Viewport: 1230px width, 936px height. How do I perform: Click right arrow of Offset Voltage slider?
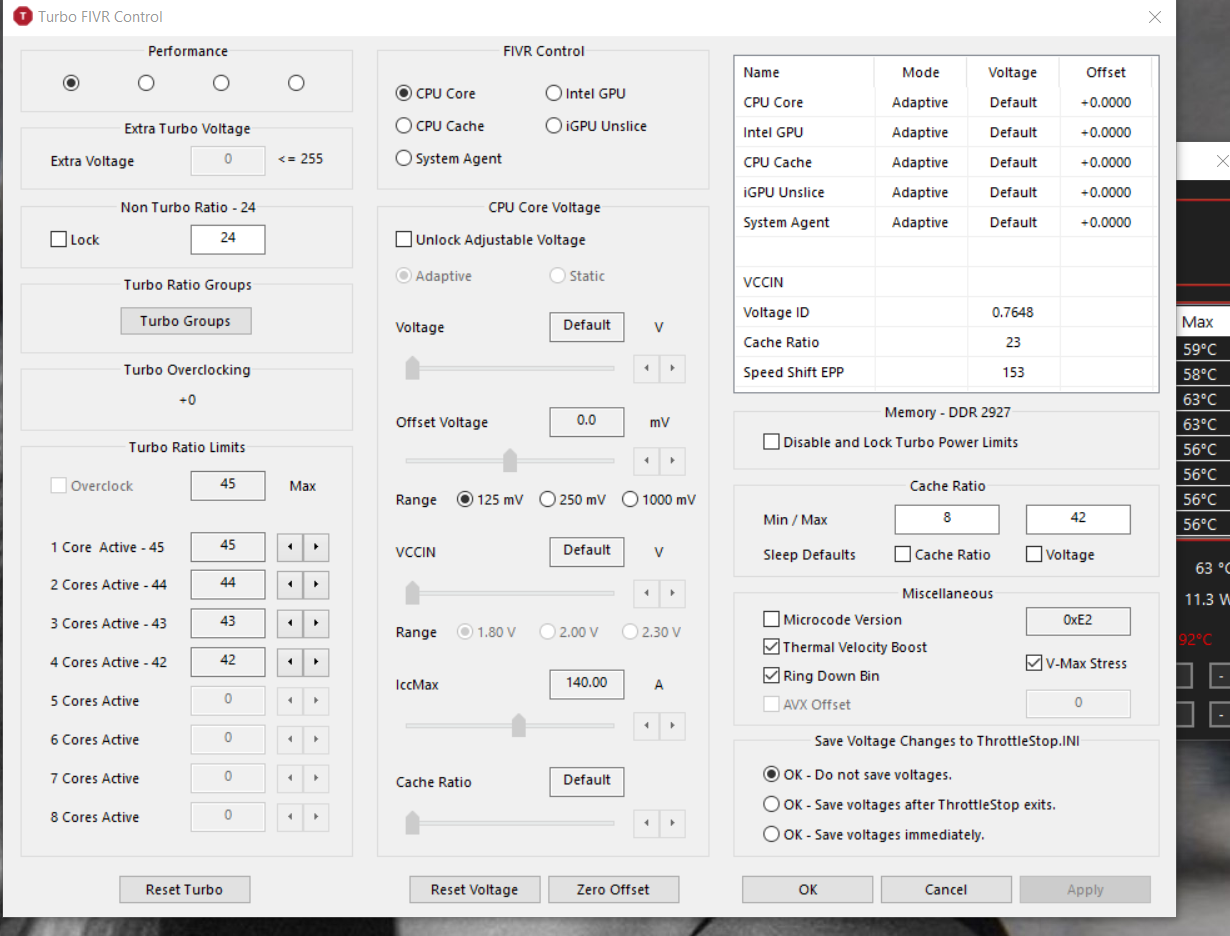click(x=673, y=461)
